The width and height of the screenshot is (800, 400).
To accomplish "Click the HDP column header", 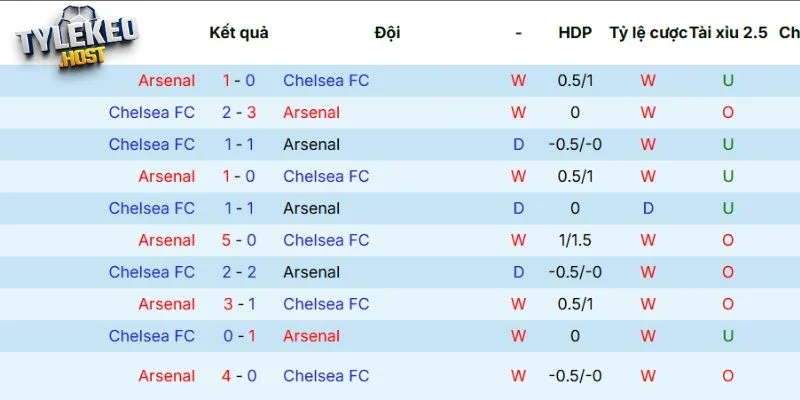I will 575,32.
